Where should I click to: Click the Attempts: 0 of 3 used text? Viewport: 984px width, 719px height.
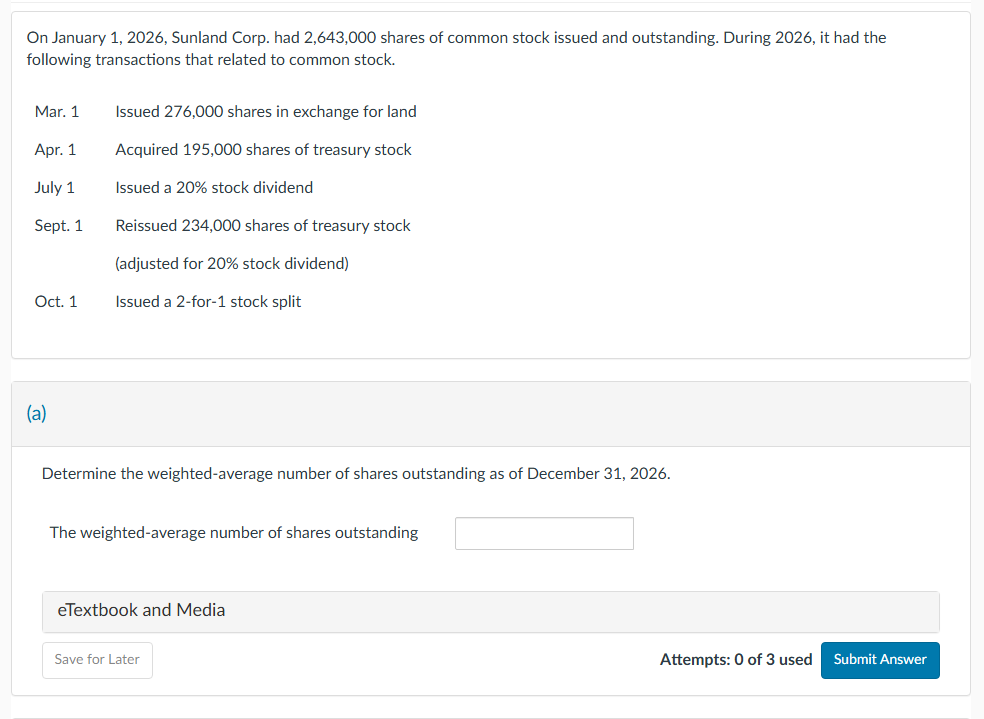pyautogui.click(x=735, y=660)
